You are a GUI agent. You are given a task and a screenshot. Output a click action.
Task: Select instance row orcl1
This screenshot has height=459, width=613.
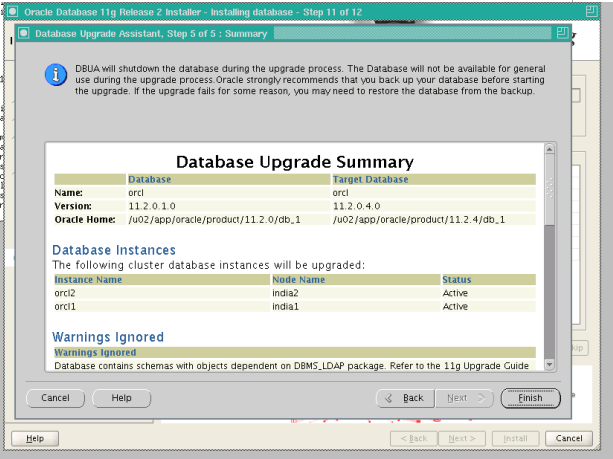tap(295, 306)
